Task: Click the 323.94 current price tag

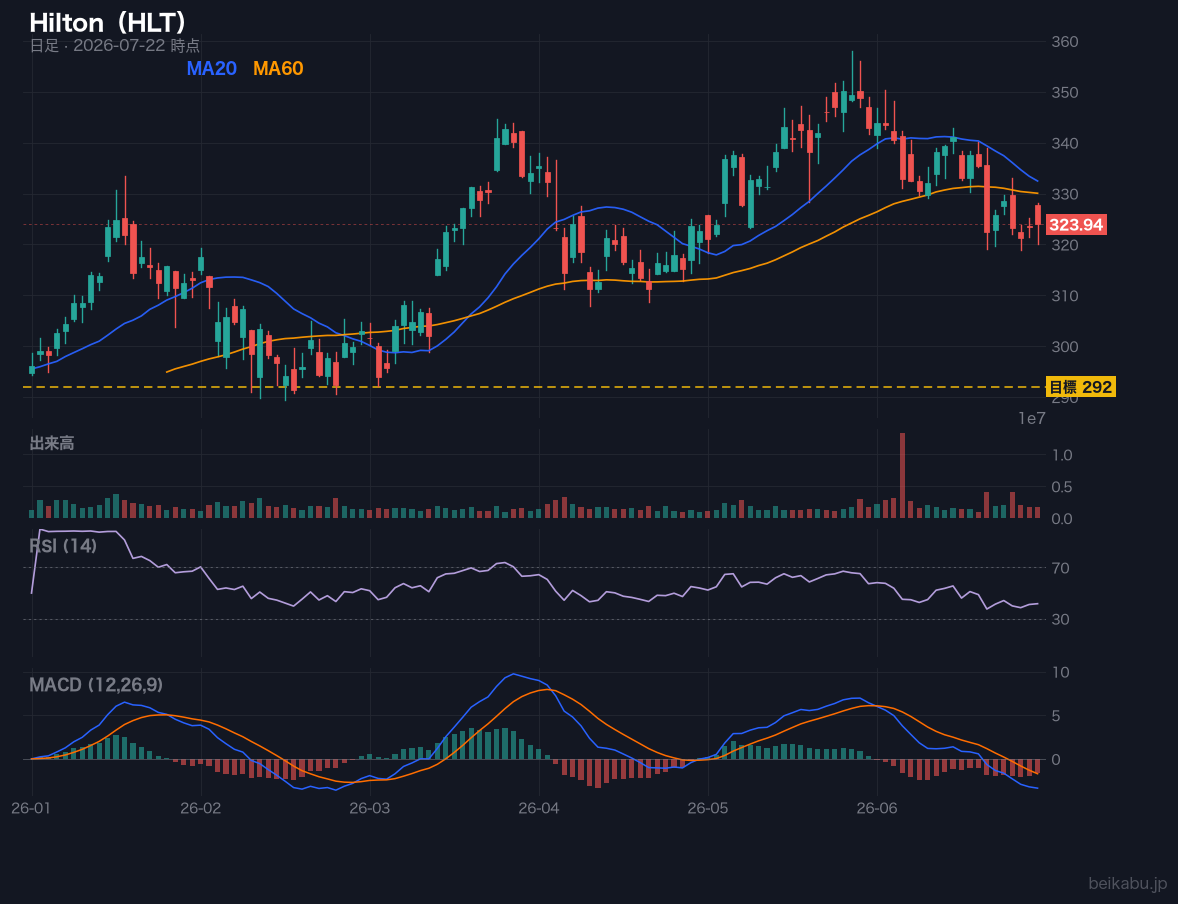Action: [x=1076, y=225]
